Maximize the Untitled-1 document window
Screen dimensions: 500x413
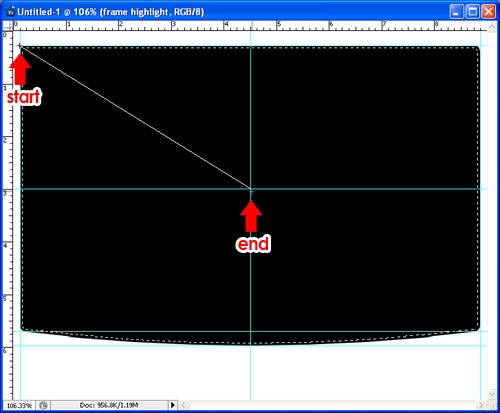coord(472,12)
